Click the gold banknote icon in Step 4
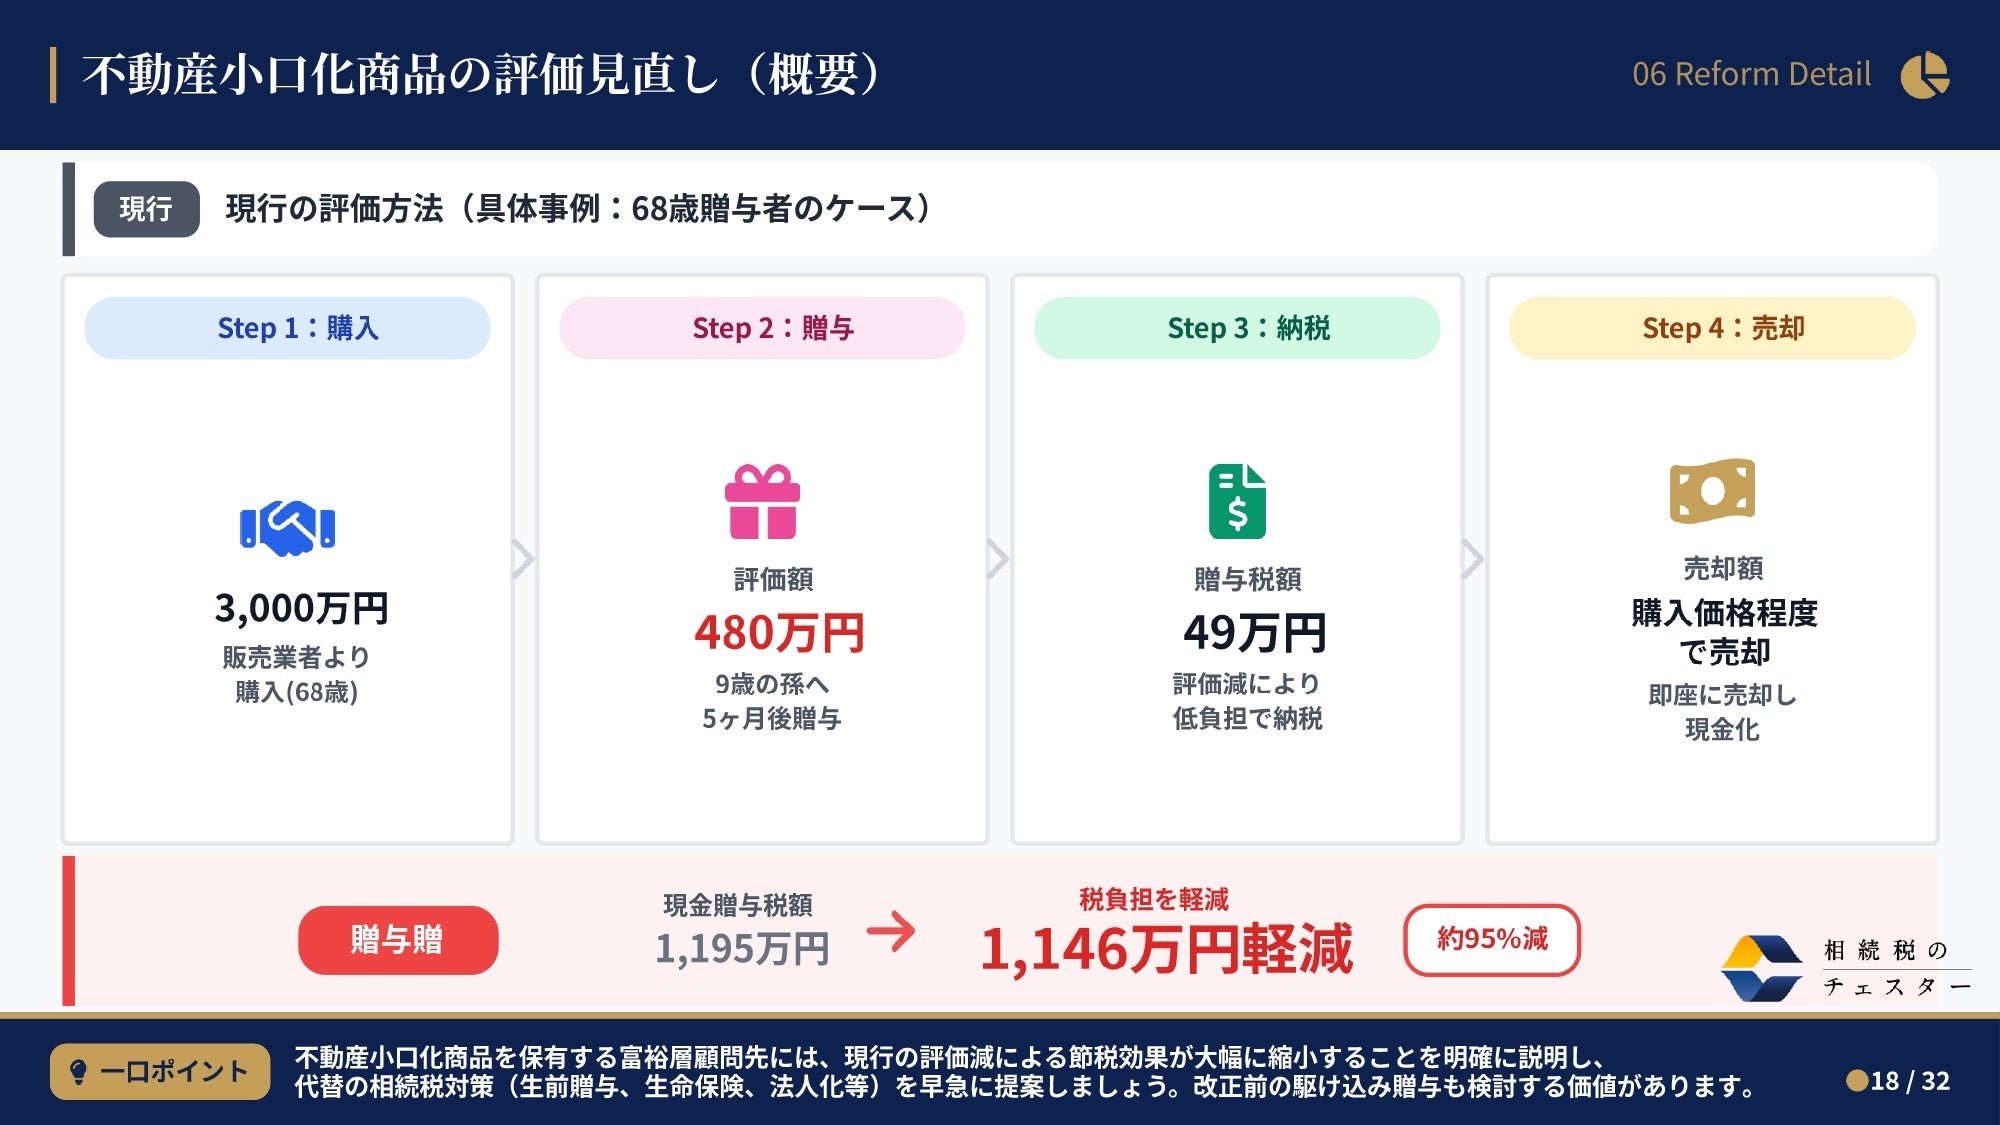The image size is (2000, 1125). (1712, 491)
